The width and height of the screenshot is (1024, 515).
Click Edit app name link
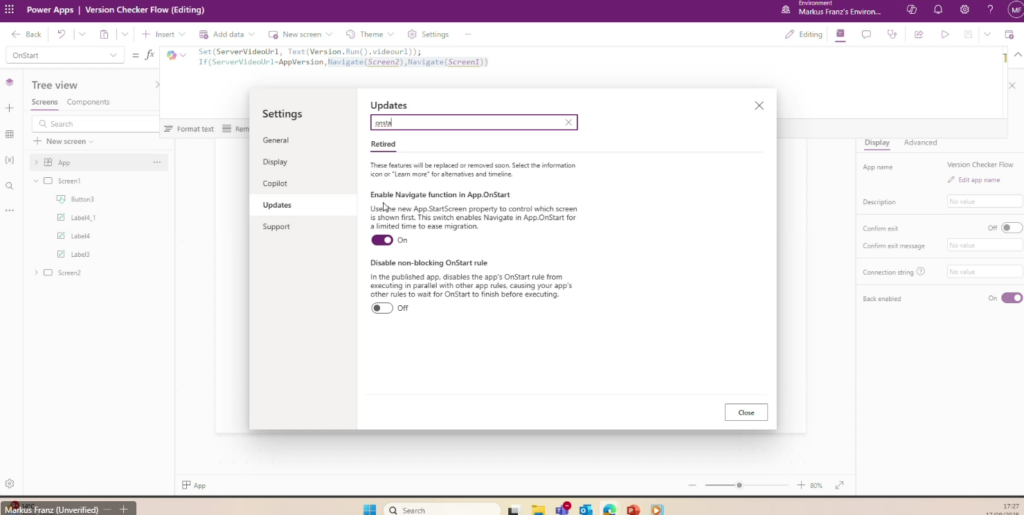(974, 180)
